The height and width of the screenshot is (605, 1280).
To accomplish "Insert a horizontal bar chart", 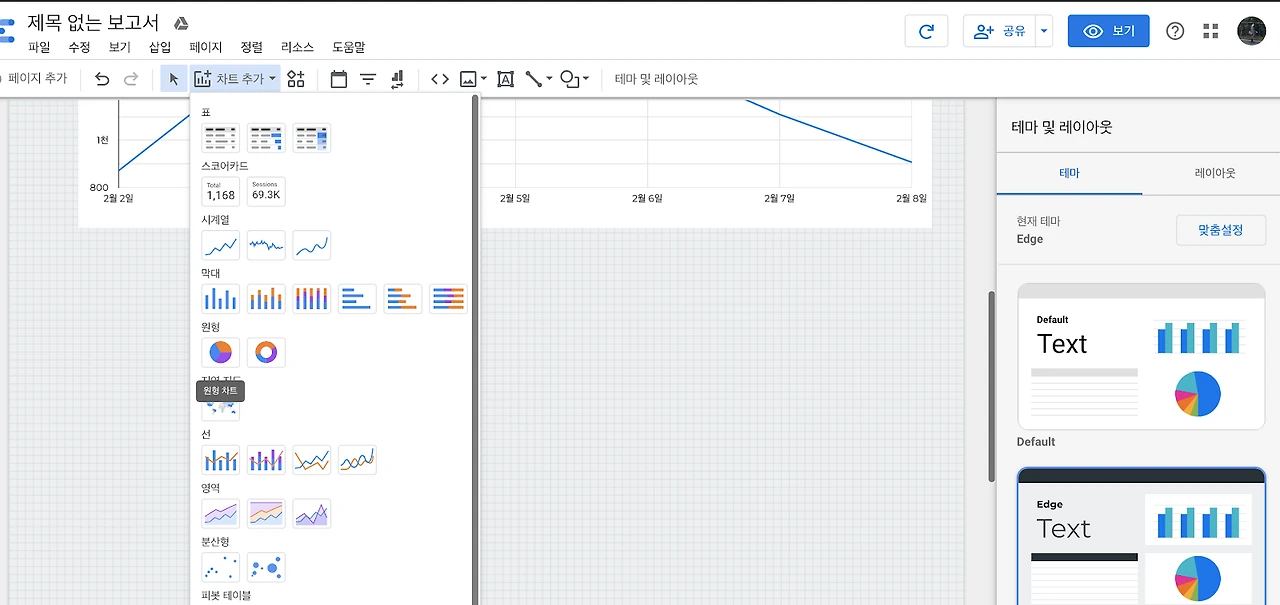I will pos(357,299).
